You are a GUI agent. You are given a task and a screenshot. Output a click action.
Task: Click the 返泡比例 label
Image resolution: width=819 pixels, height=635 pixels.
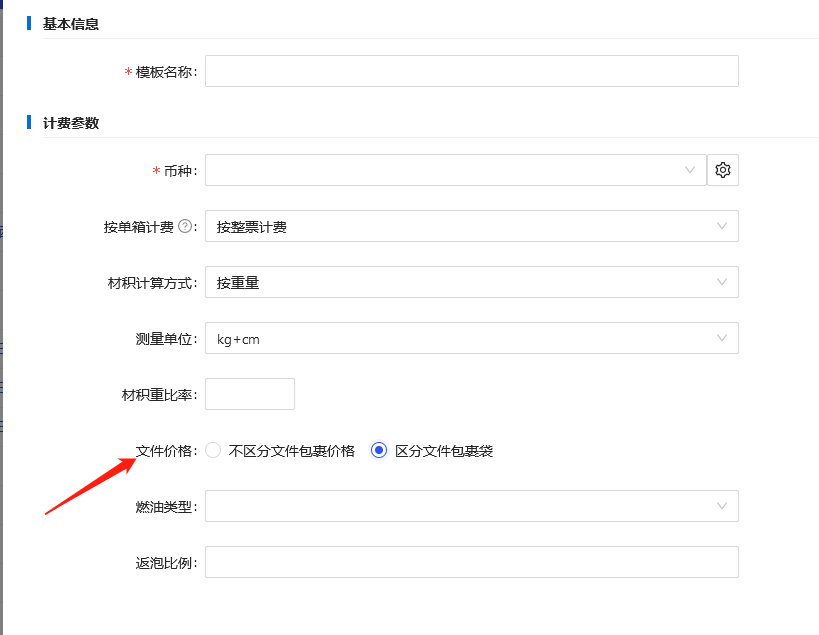point(166,563)
